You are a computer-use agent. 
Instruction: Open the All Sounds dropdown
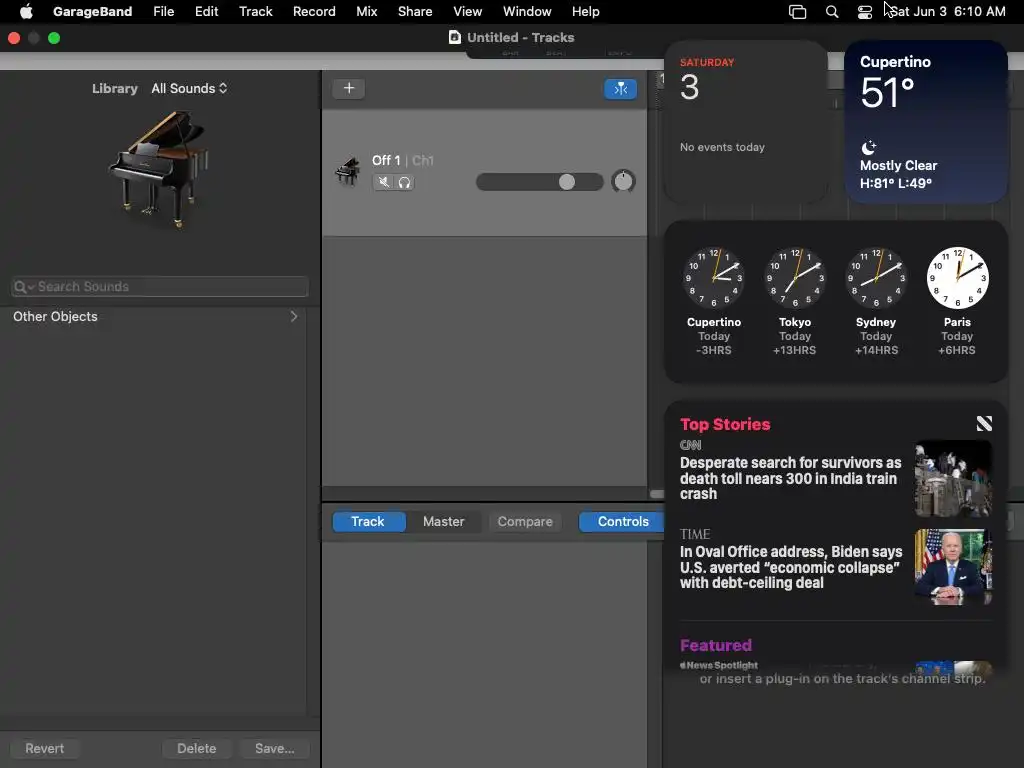point(189,88)
